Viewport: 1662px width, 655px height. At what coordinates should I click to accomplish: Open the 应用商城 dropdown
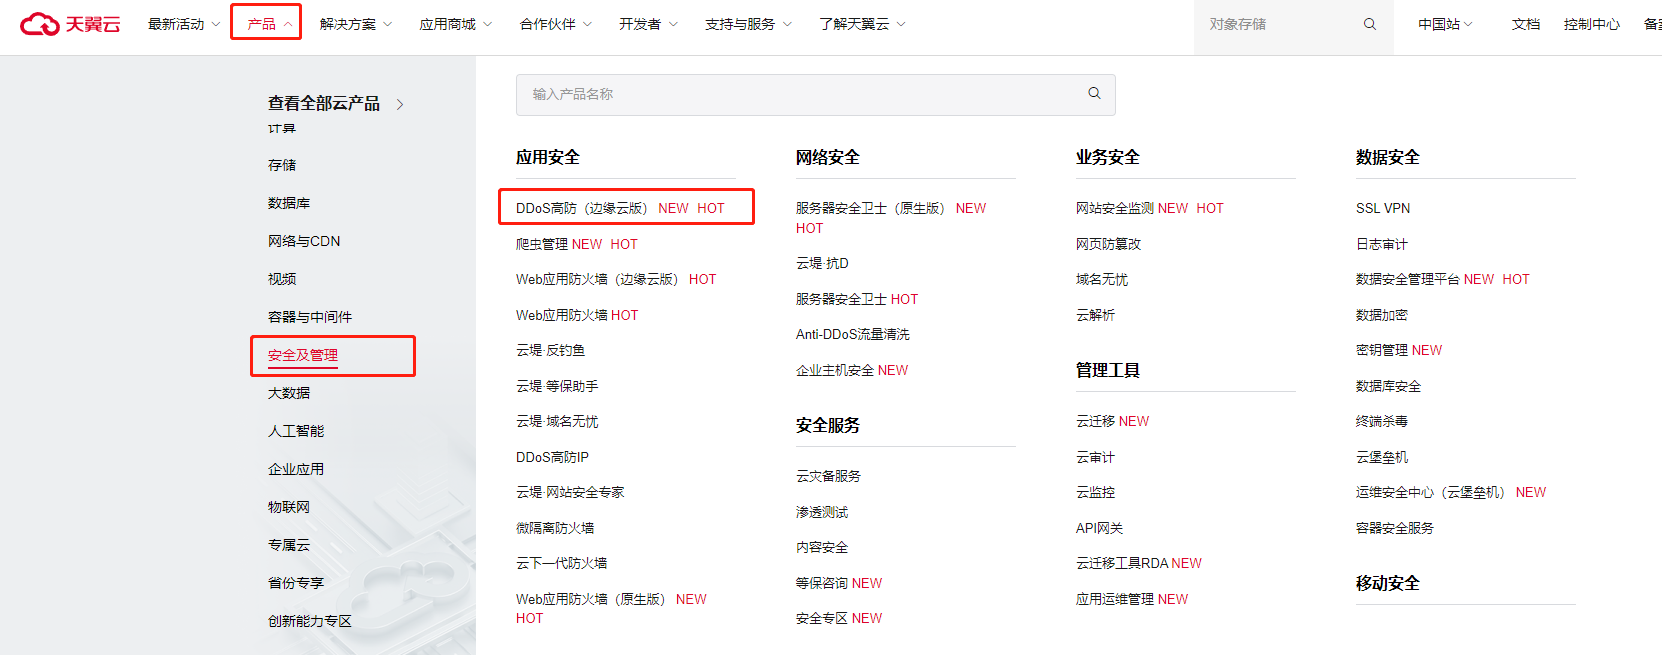click(x=456, y=24)
